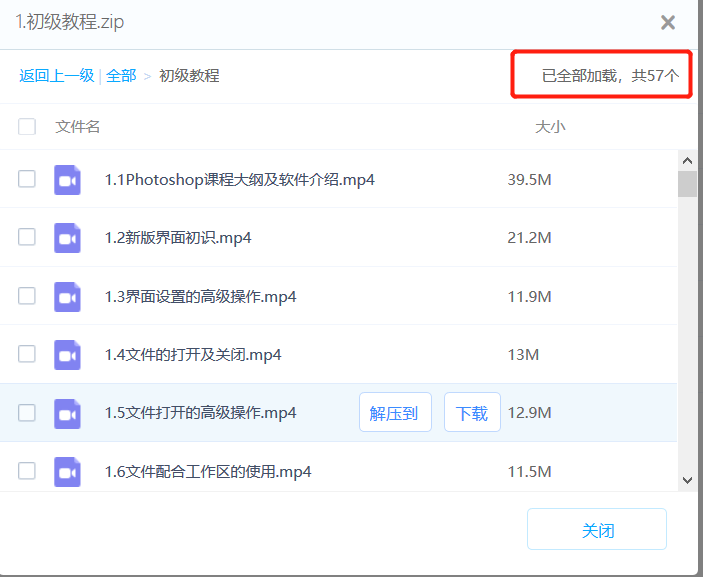Click the 大小 column header
This screenshot has height=577, width=703.
tap(550, 127)
